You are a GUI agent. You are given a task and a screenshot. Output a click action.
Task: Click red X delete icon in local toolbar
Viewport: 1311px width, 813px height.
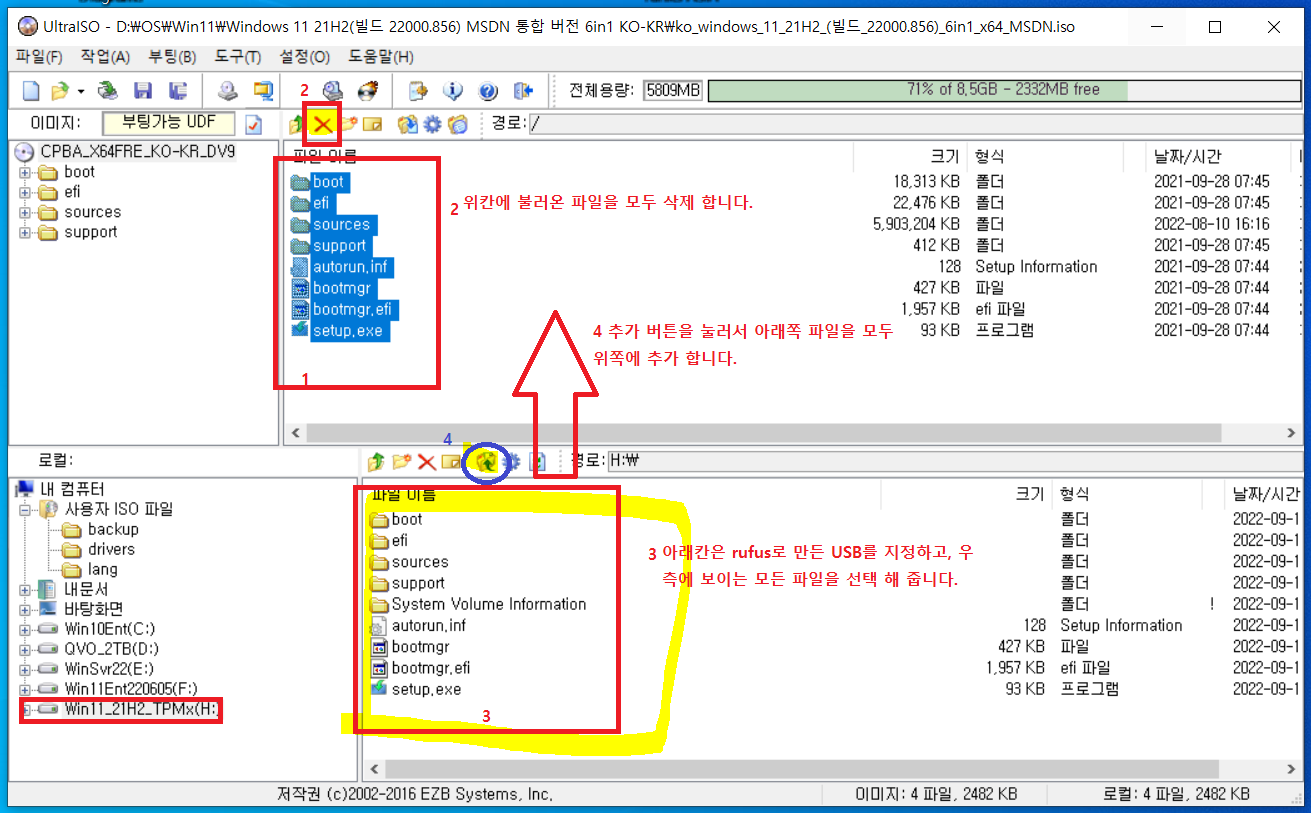(426, 461)
